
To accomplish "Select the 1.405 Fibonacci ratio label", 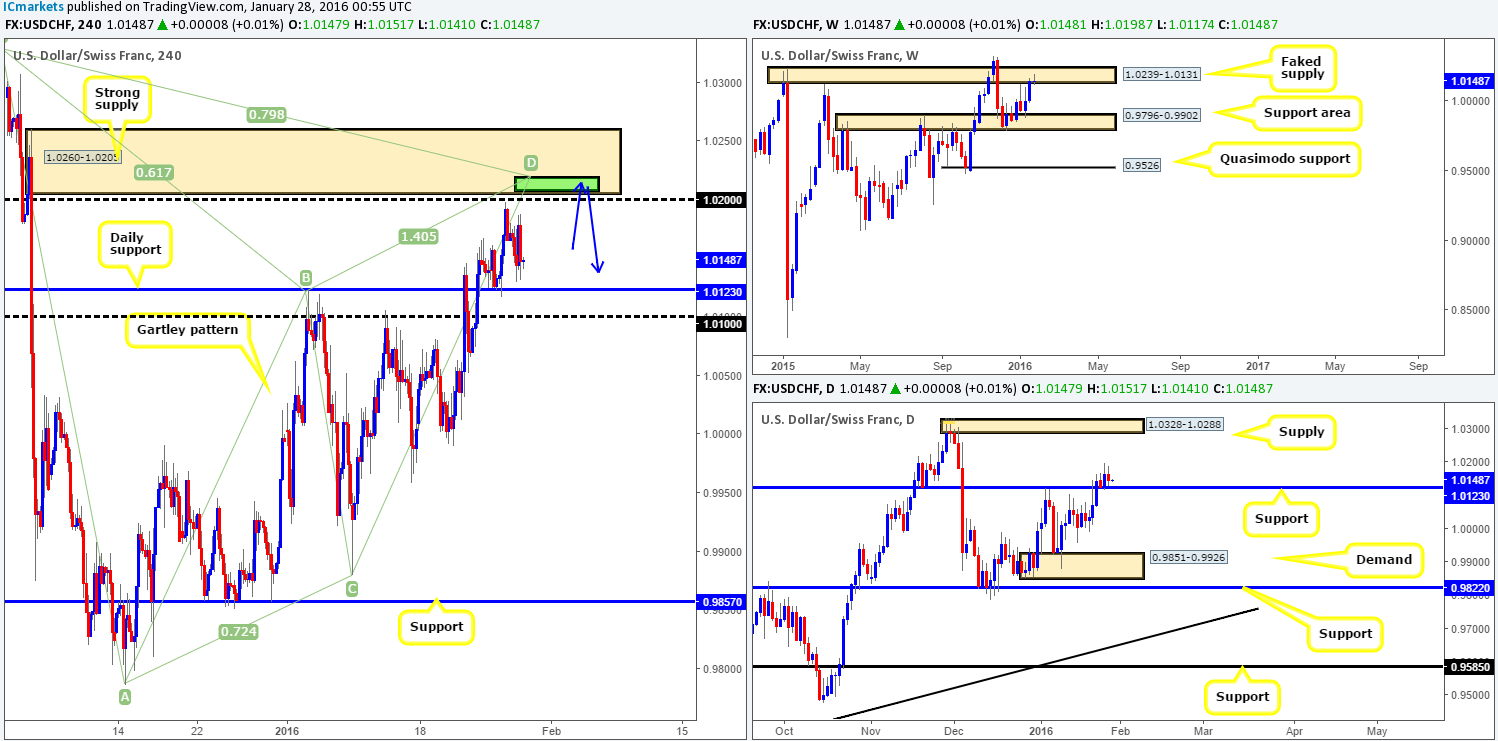I will [418, 236].
